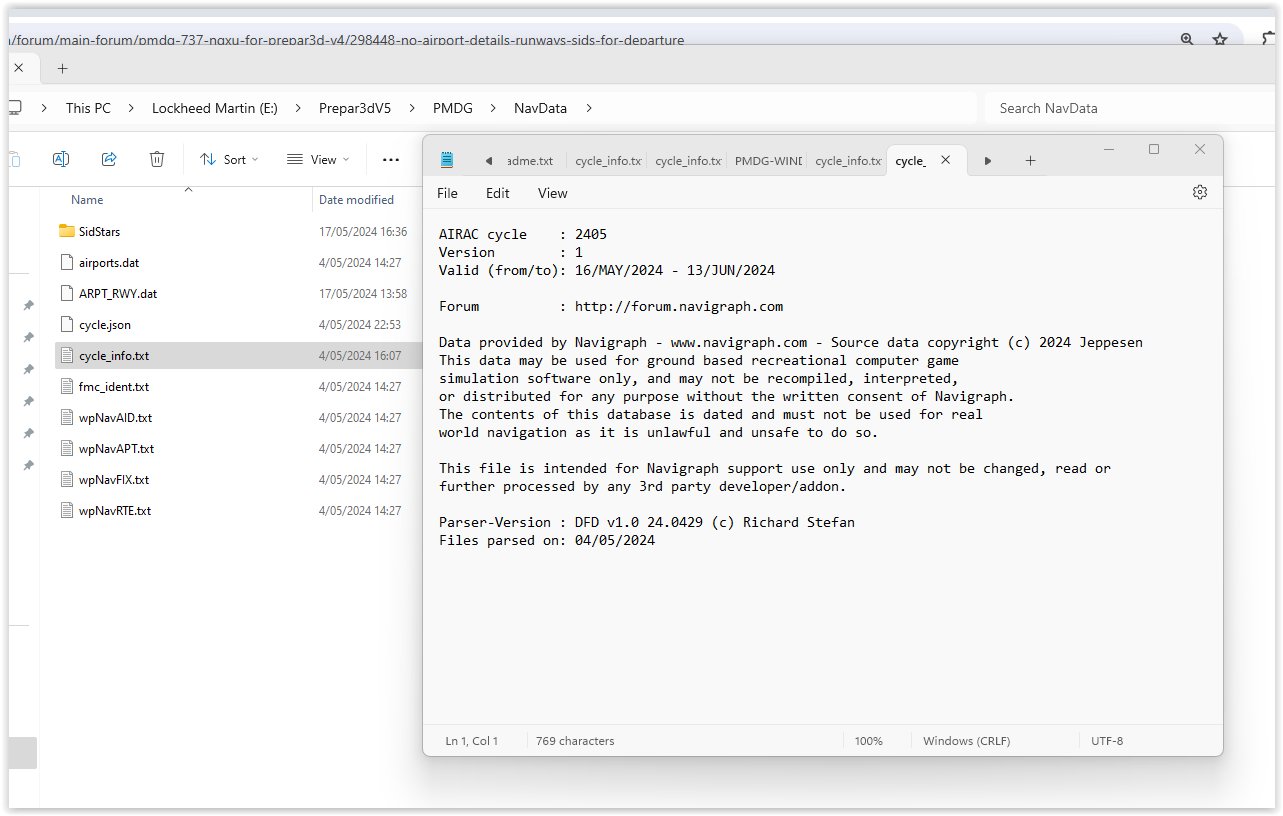This screenshot has width=1283, height=816.
Task: Add a new Notepad tab
Action: 1030,160
